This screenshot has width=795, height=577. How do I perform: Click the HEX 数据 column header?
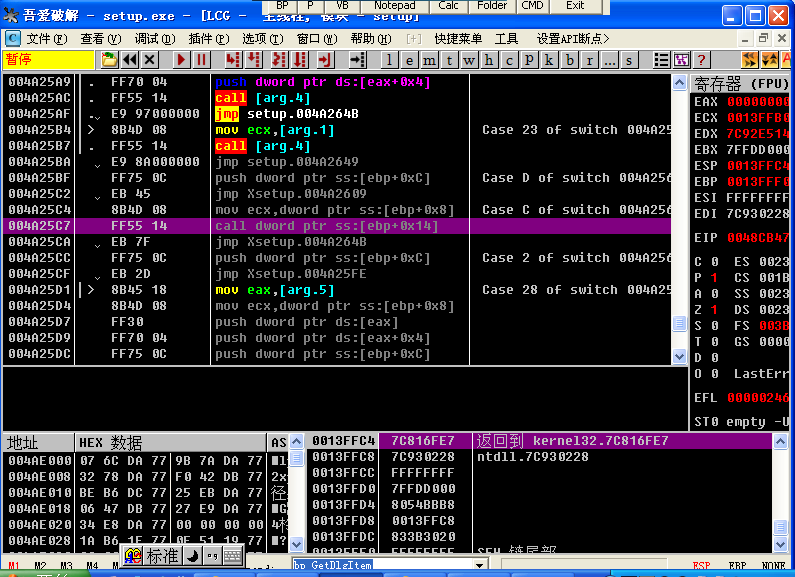coord(170,443)
